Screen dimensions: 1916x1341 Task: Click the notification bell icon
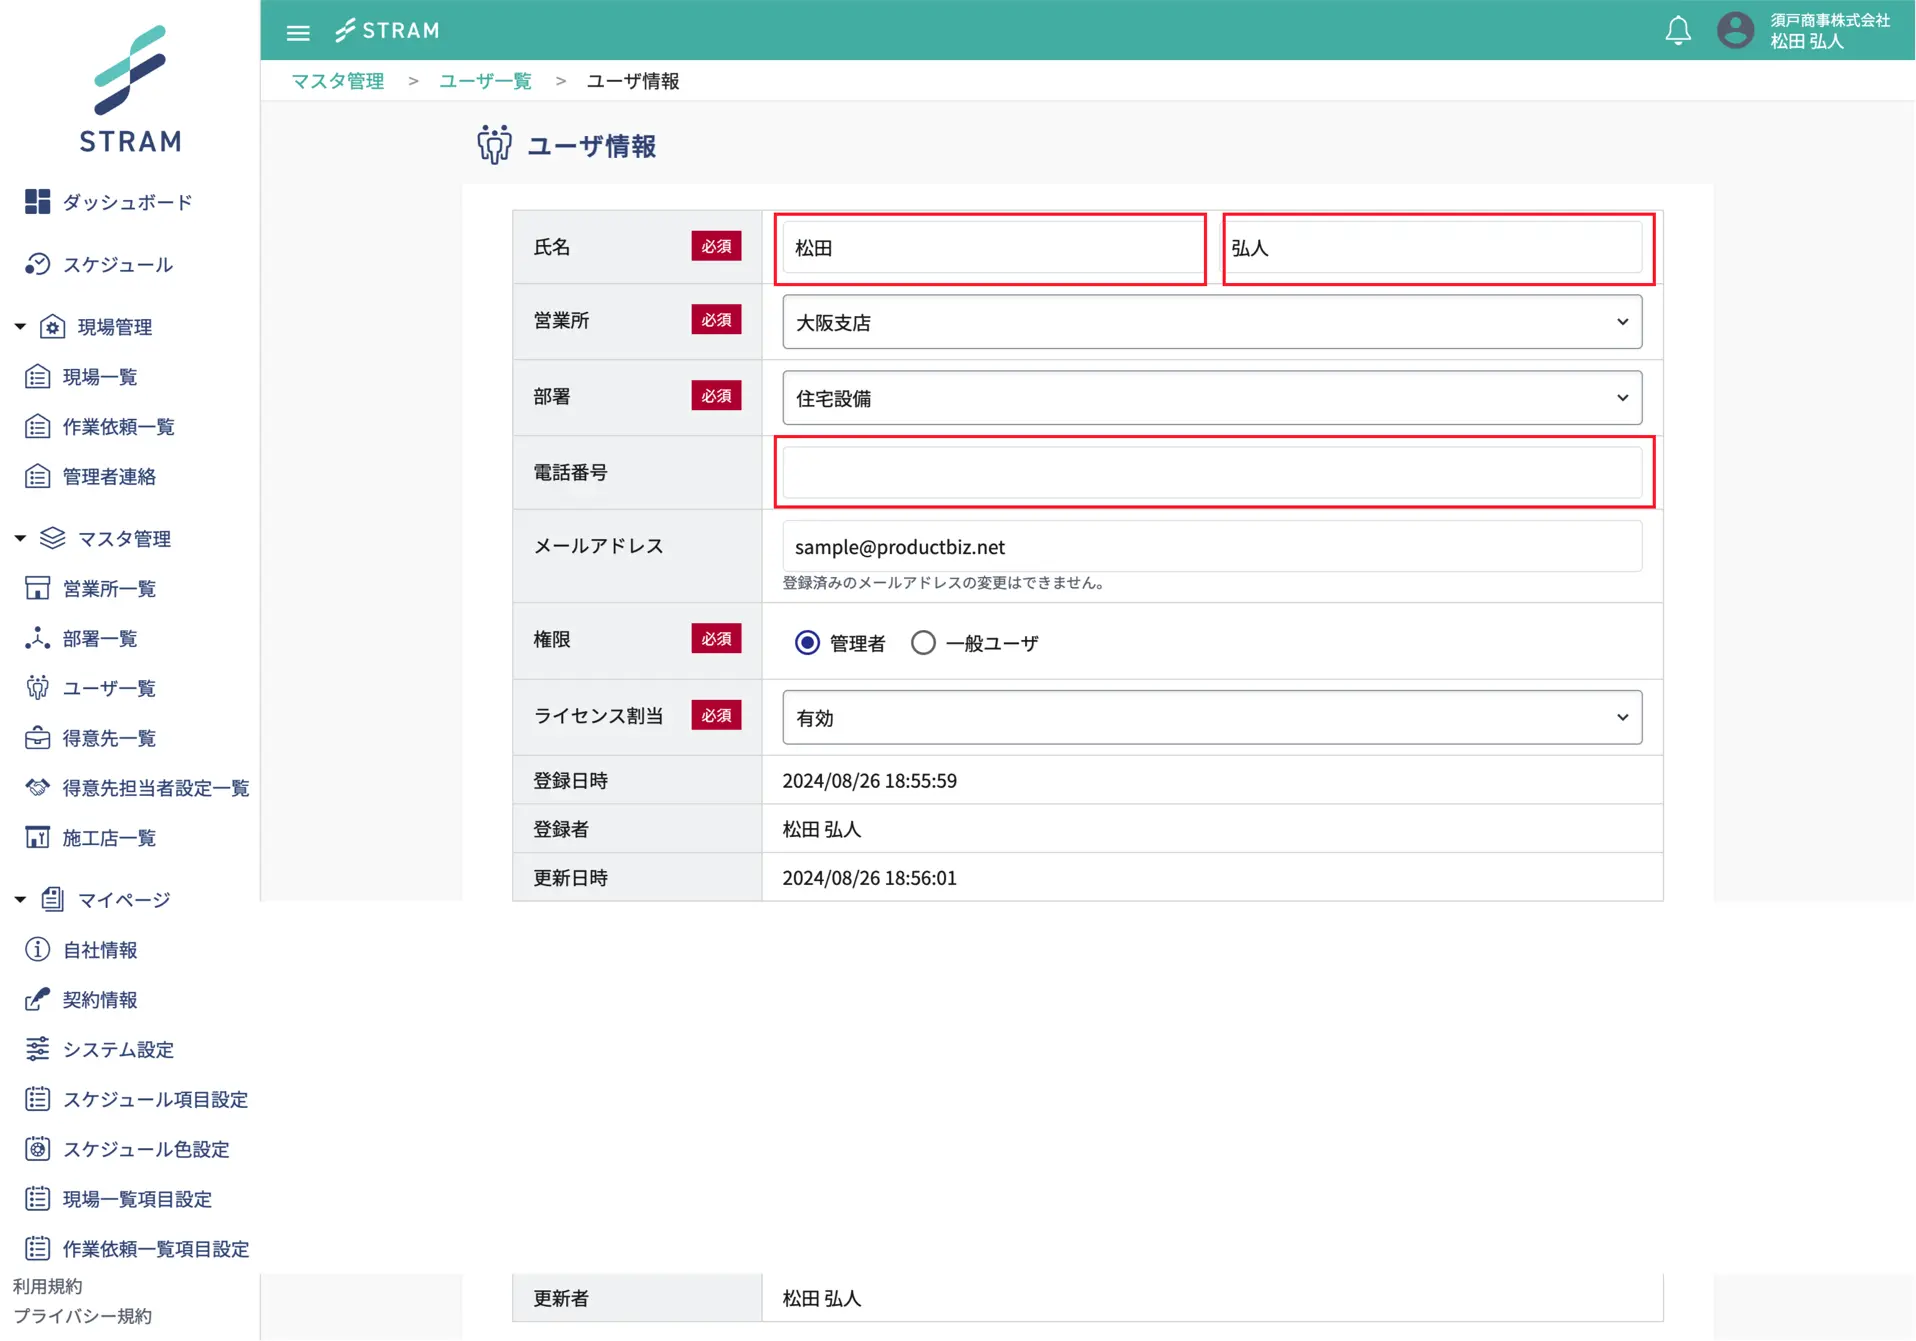click(1677, 31)
